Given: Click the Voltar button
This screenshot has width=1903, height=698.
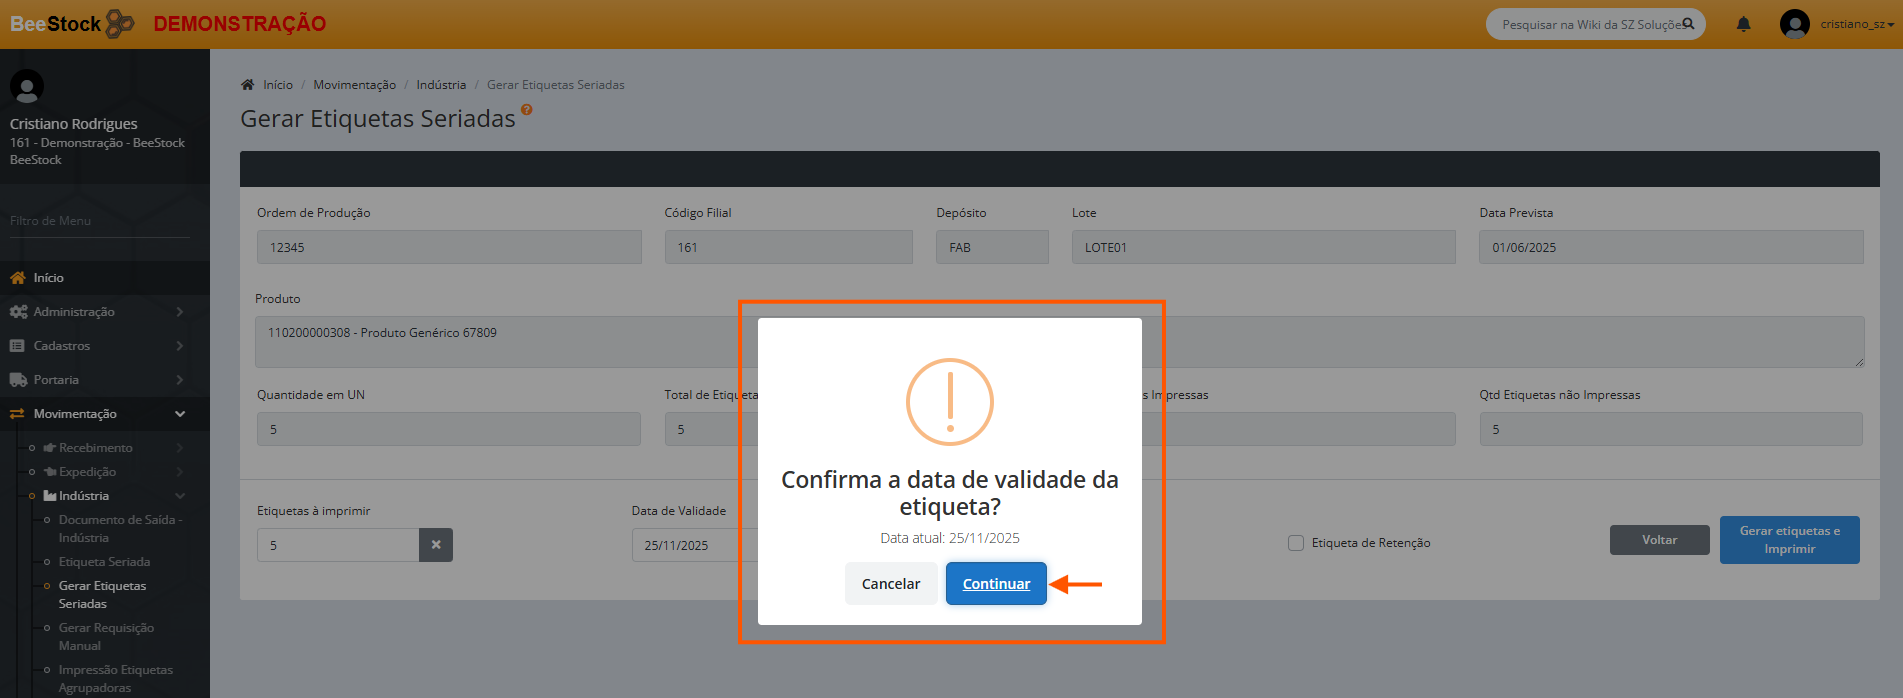Looking at the screenshot, I should click(x=1659, y=540).
